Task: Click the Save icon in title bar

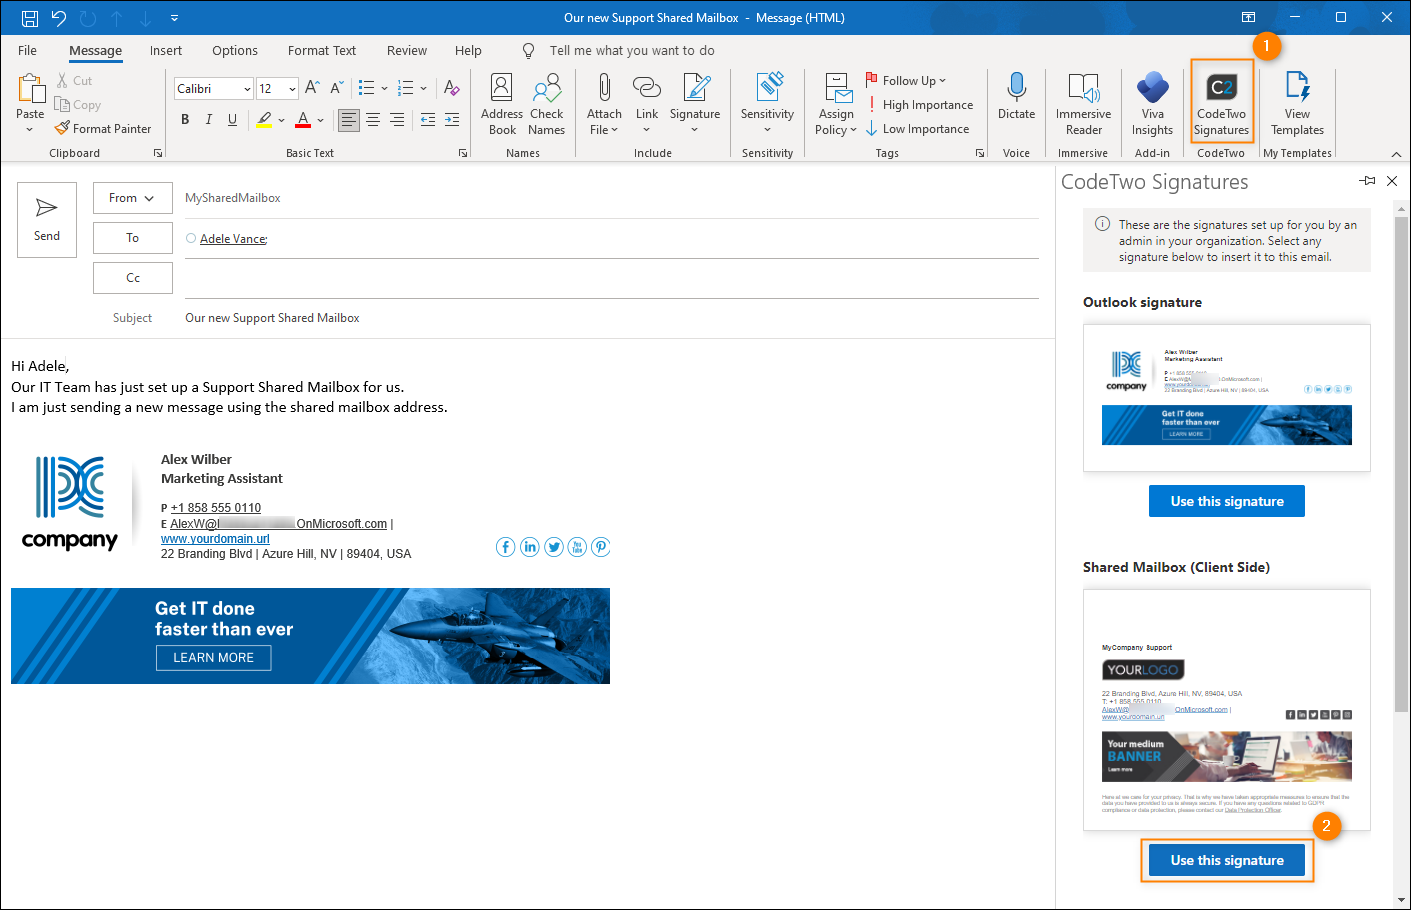Action: [x=30, y=18]
